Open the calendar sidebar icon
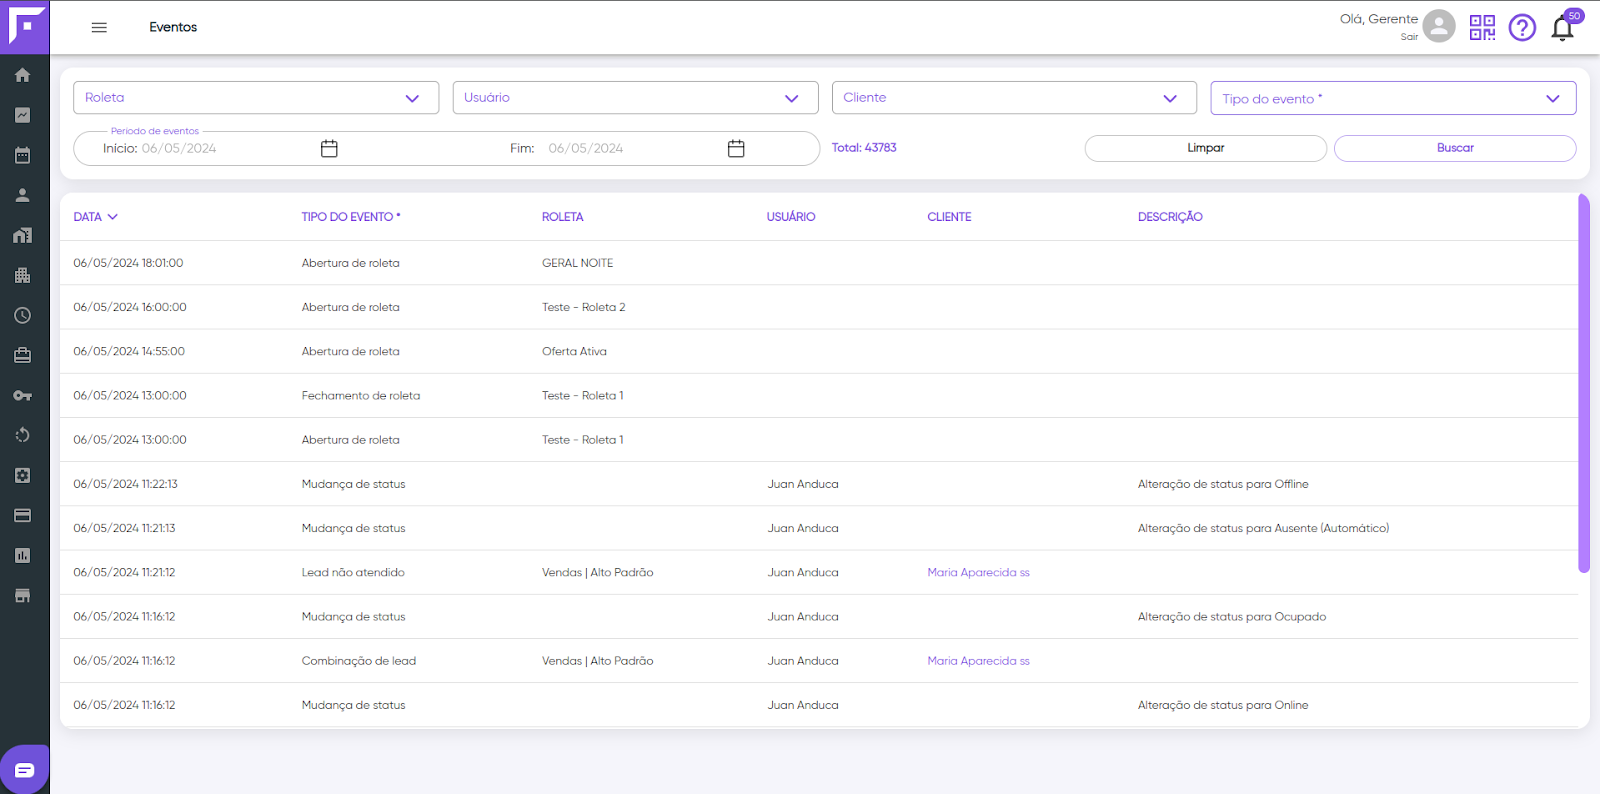Viewport: 1600px width, 794px height. tap(22, 155)
